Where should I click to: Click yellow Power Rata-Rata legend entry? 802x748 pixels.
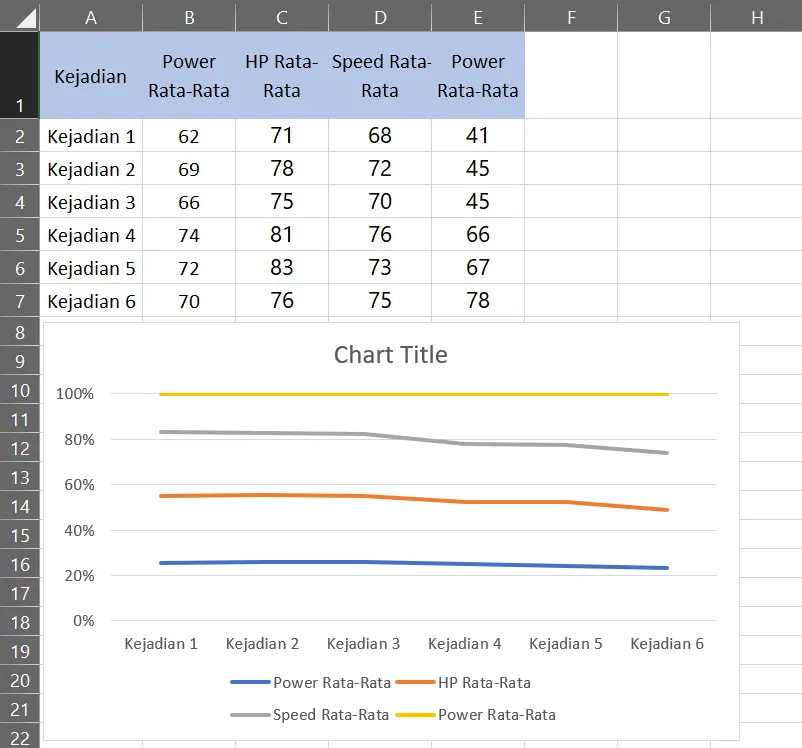tap(476, 715)
